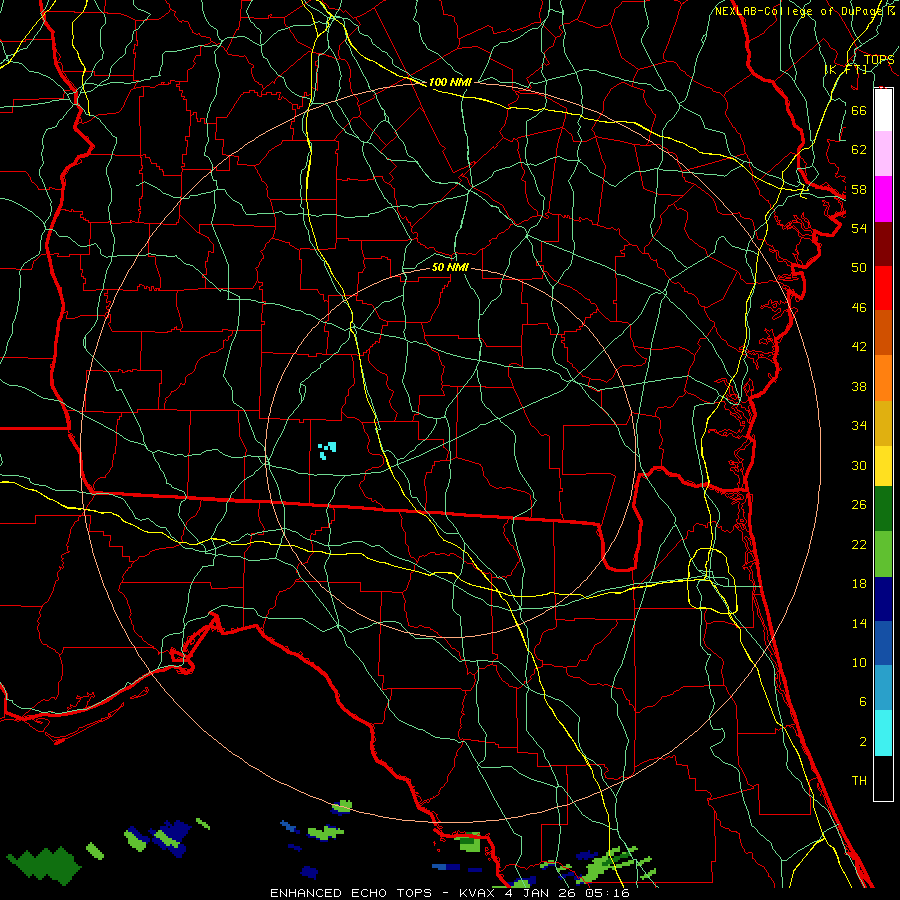
Task: Click legend value "46"
Action: pos(859,308)
